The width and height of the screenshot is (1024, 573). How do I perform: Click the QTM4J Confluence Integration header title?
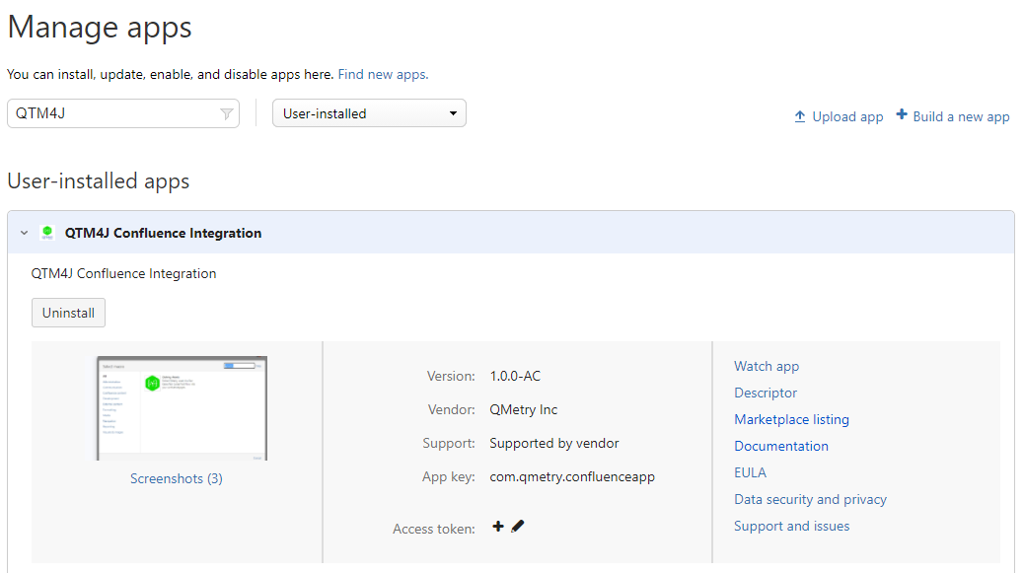tap(163, 233)
